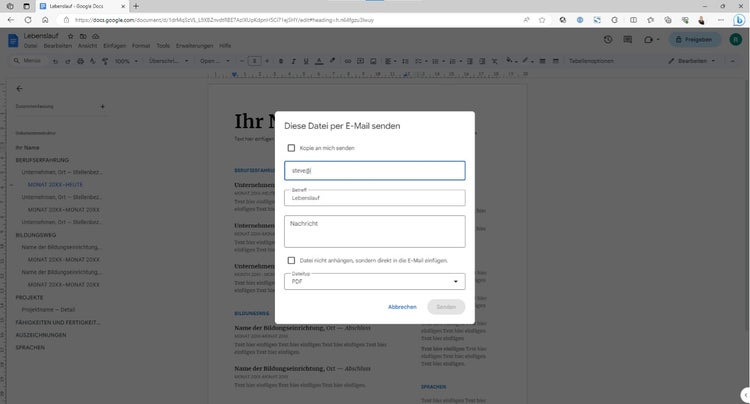750x404 pixels.
Task: Jump to BILDUNGSWEG outline heading
Action: pyautogui.click(x=36, y=235)
